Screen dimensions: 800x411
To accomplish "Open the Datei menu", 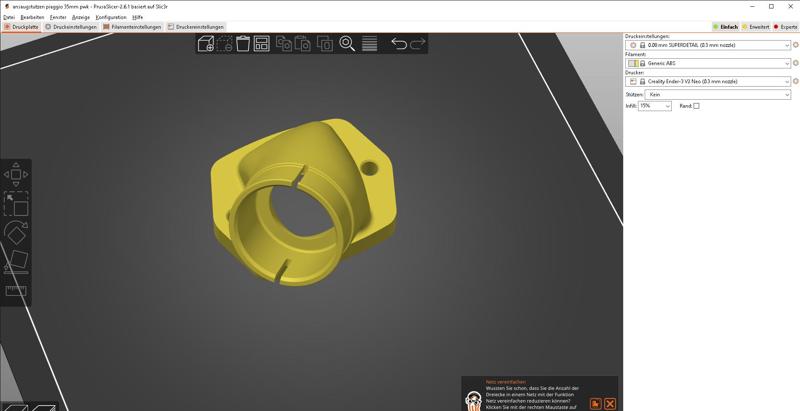I will (x=9, y=17).
